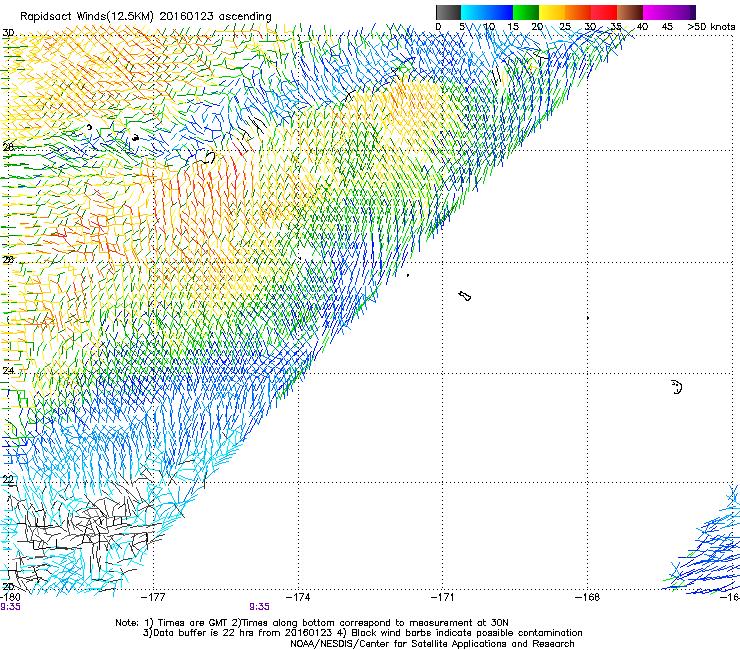Pick the orange 25–30 knots legend segment
Viewport: 740px width, 650px height.
pos(578,12)
